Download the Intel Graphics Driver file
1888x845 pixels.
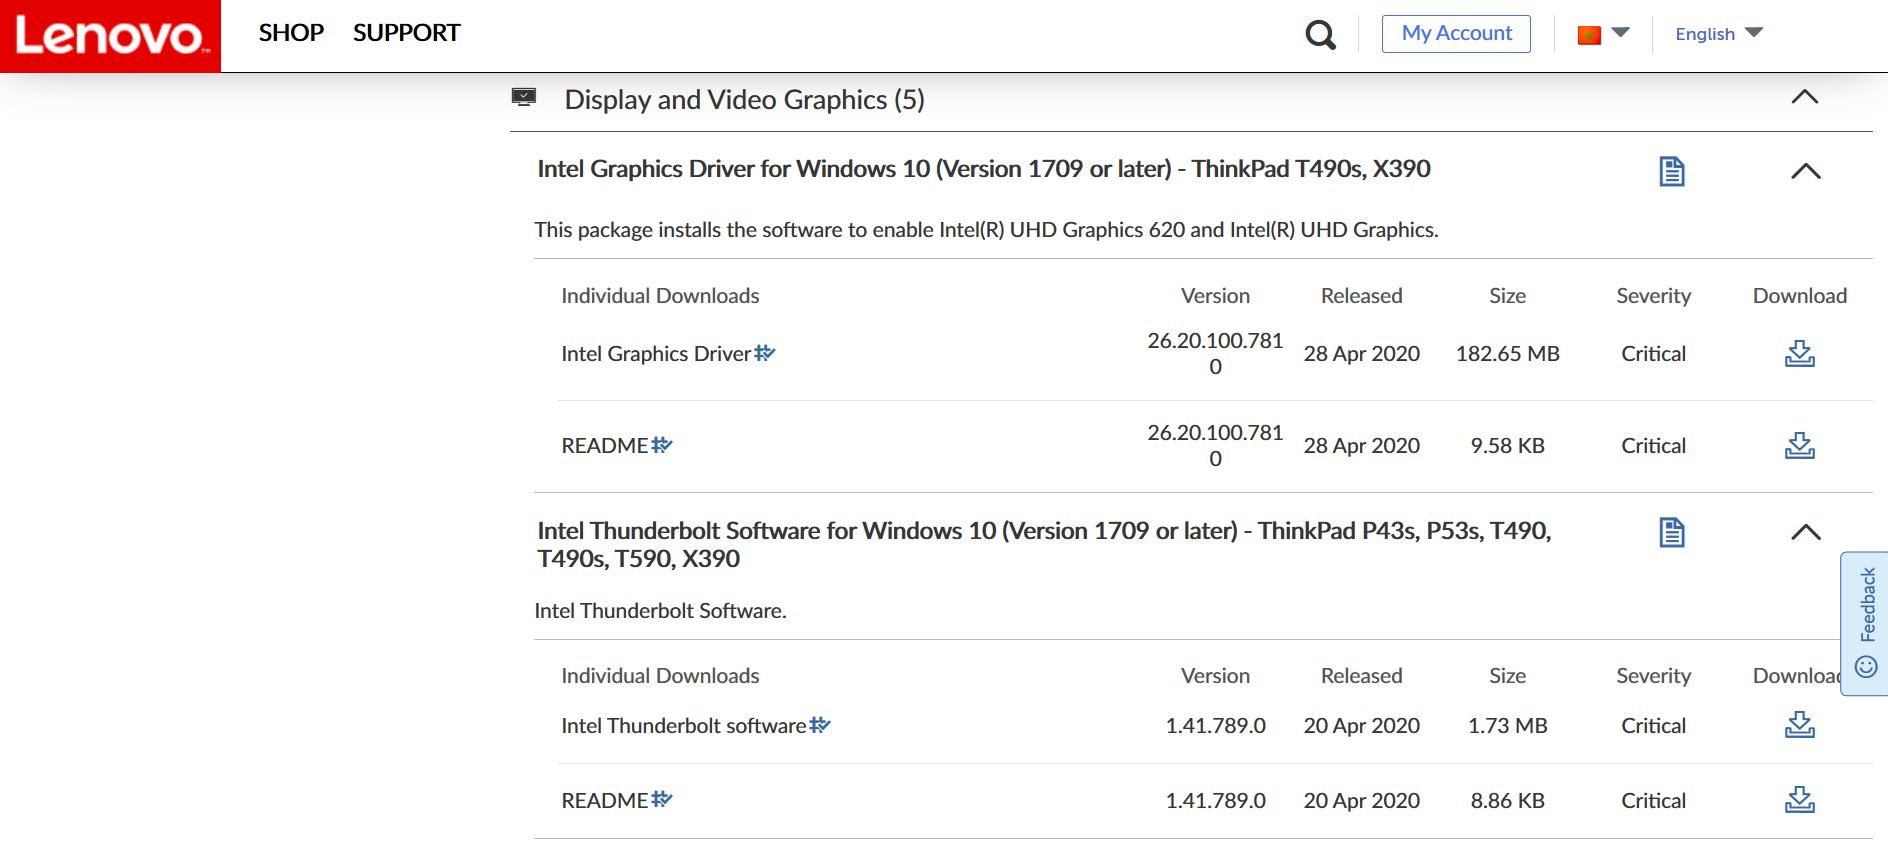click(x=1799, y=354)
